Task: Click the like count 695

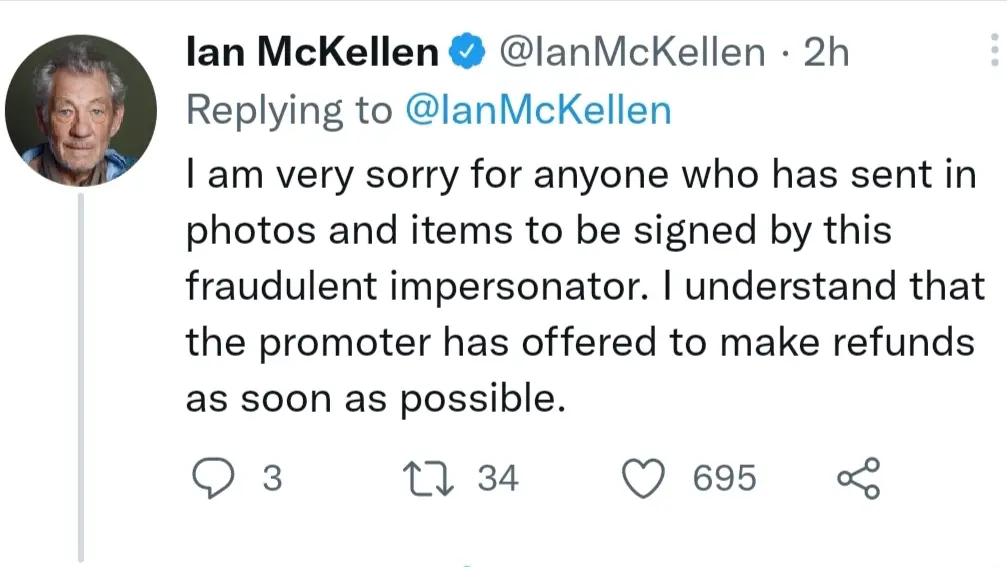Action: 724,478
